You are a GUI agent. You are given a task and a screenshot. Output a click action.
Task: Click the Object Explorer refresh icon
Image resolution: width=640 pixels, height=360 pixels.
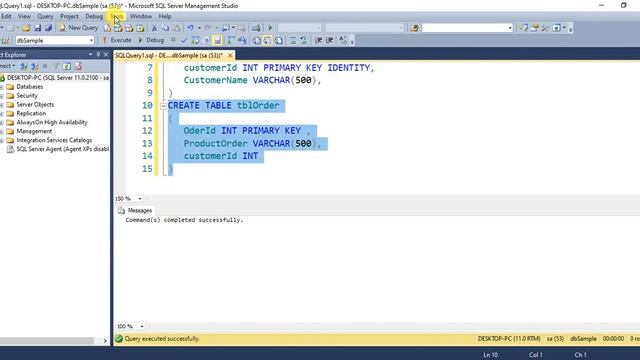[x=67, y=66]
